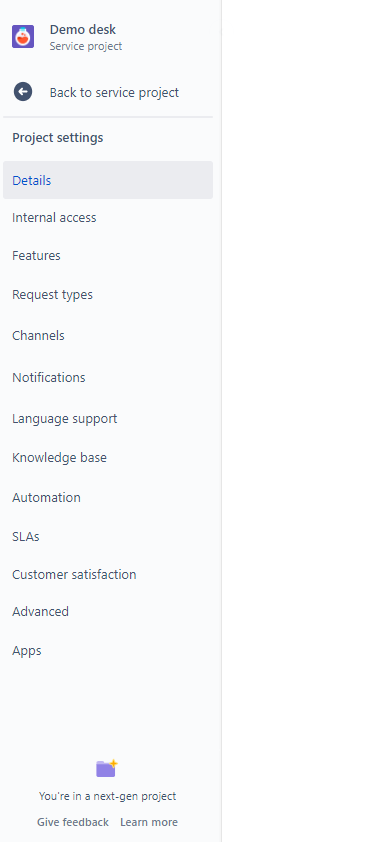
Task: Select Request types in sidebar
Action: click(108, 295)
